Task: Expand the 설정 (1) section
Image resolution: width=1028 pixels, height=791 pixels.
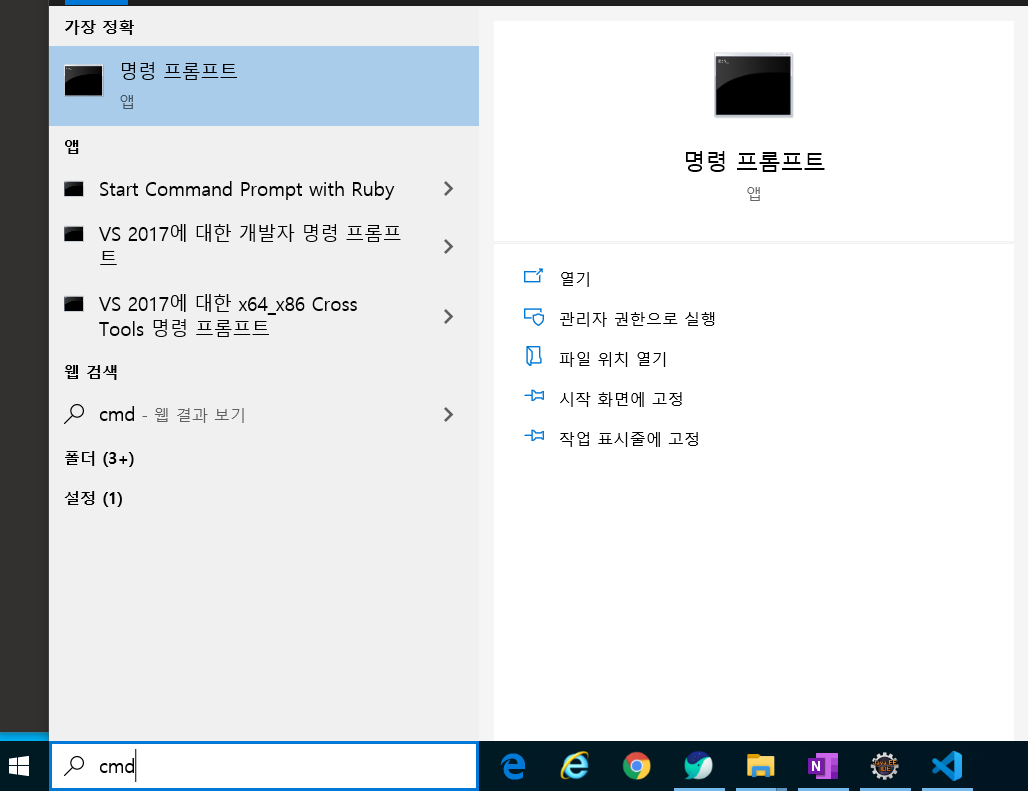Action: (93, 498)
